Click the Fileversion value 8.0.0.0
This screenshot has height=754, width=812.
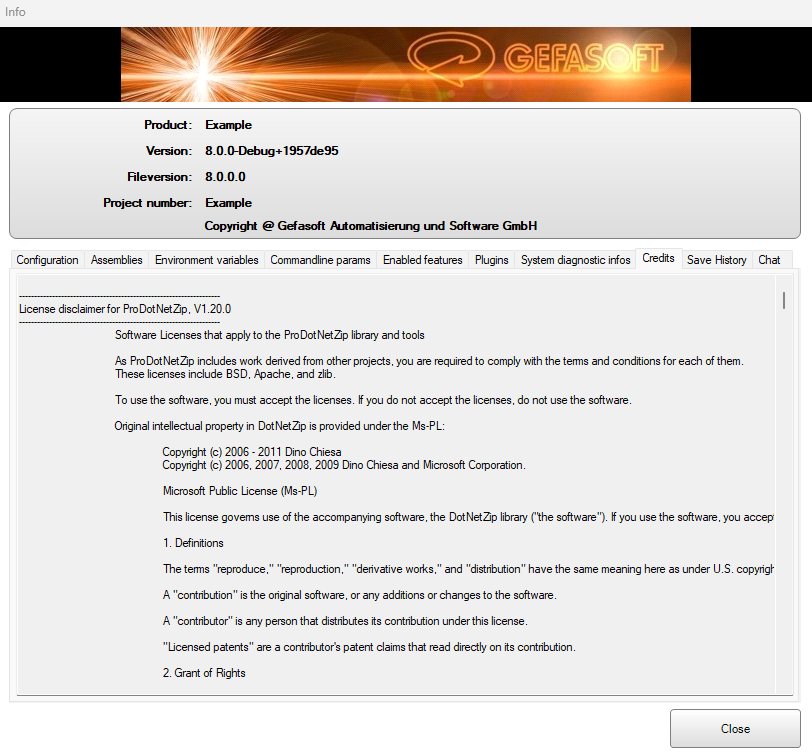225,177
